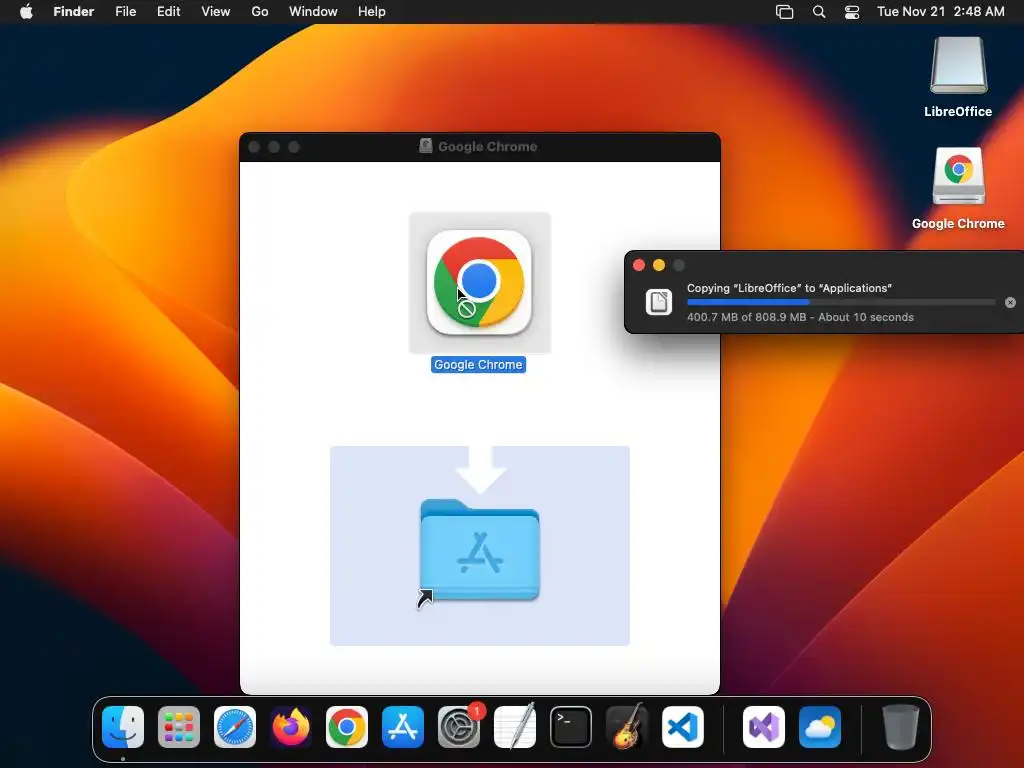Click the "Copying LibreOffice to Applications" text
Image resolution: width=1024 pixels, height=768 pixels.
(x=789, y=288)
